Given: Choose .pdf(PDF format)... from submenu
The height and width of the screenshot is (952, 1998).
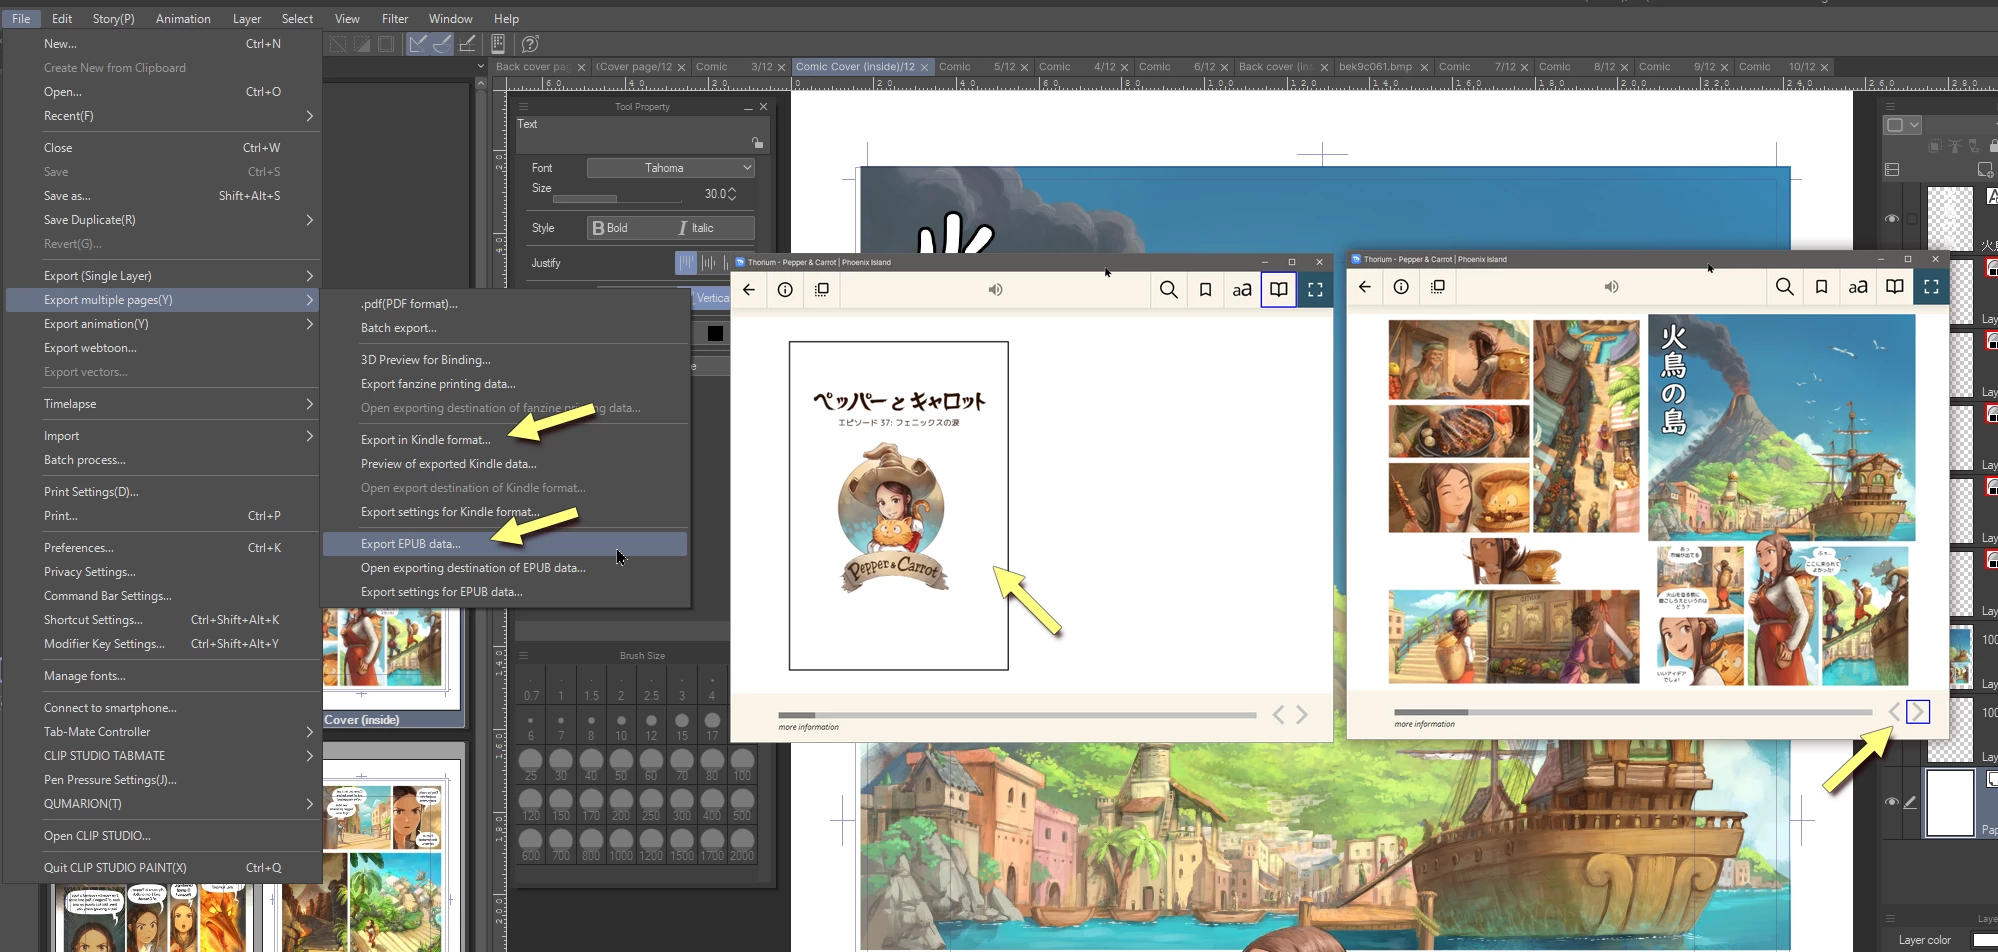Looking at the screenshot, I should tap(505, 304).
